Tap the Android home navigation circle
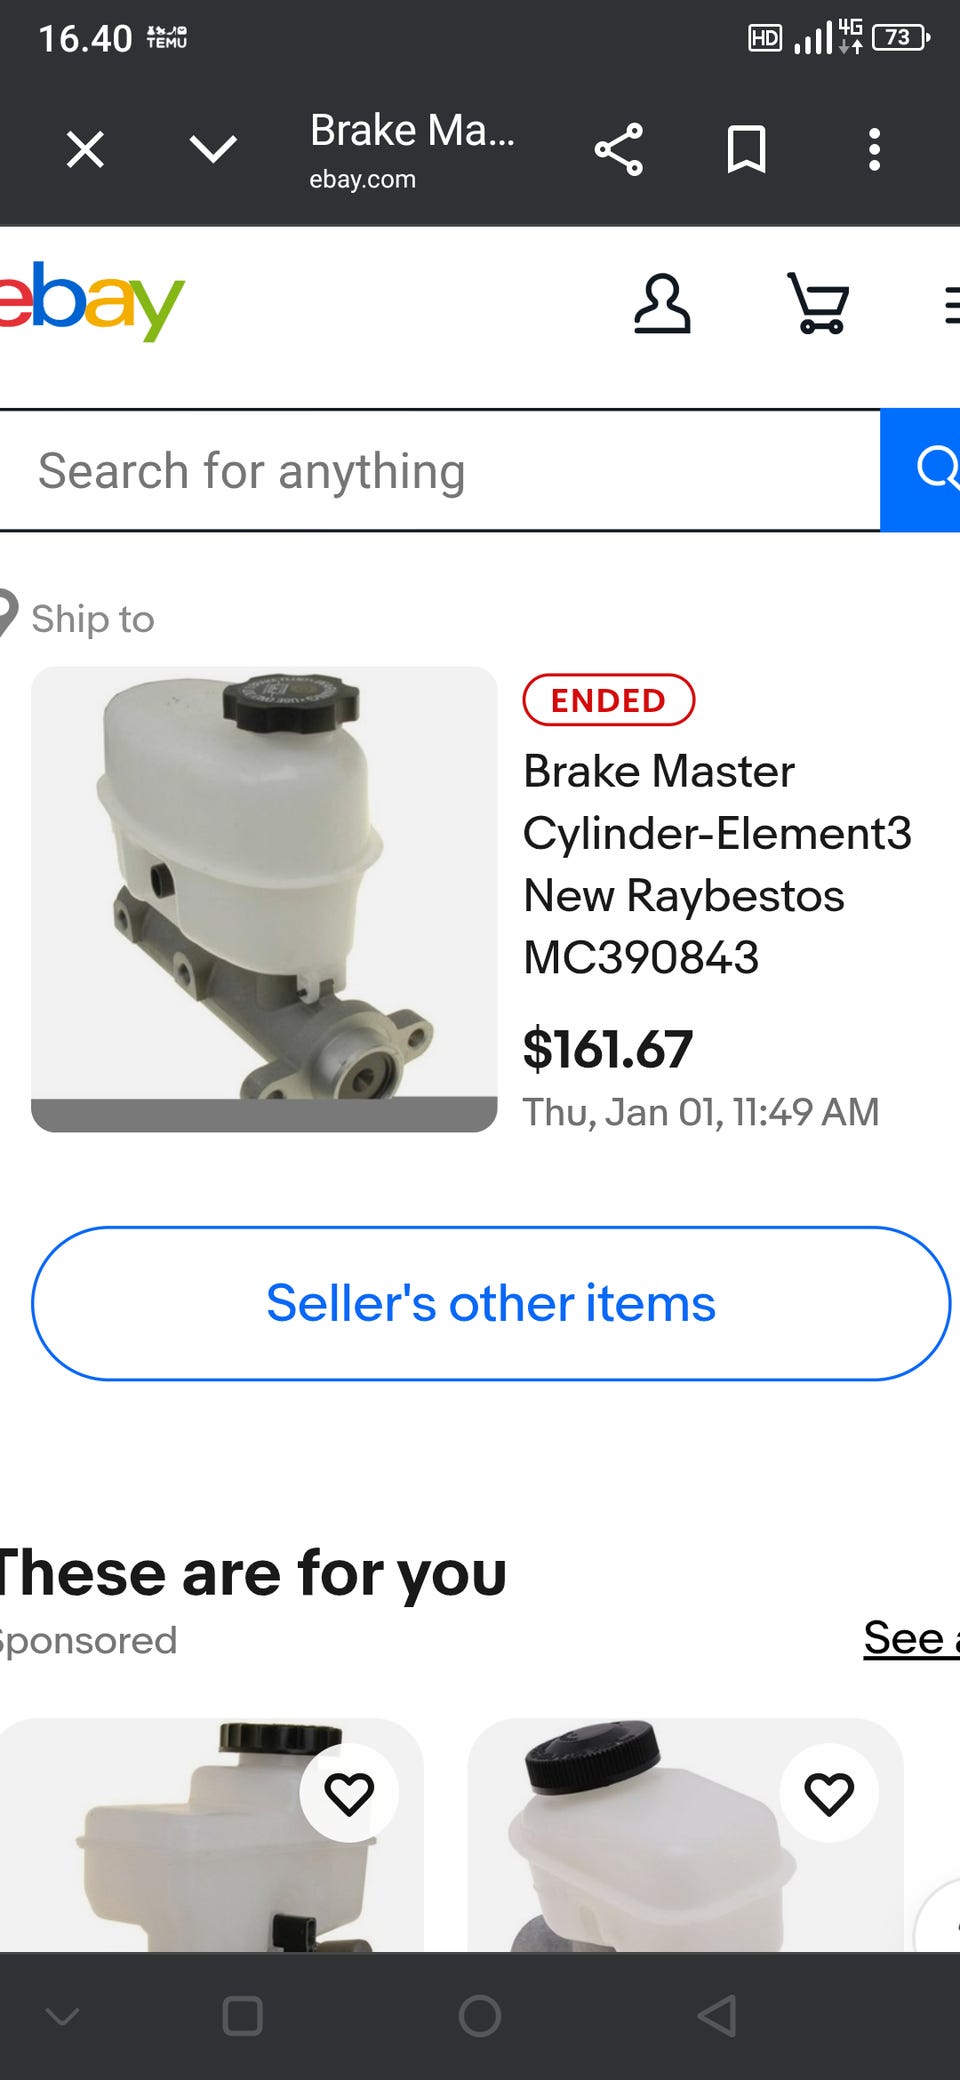This screenshot has width=960, height=2080. pyautogui.click(x=480, y=2016)
